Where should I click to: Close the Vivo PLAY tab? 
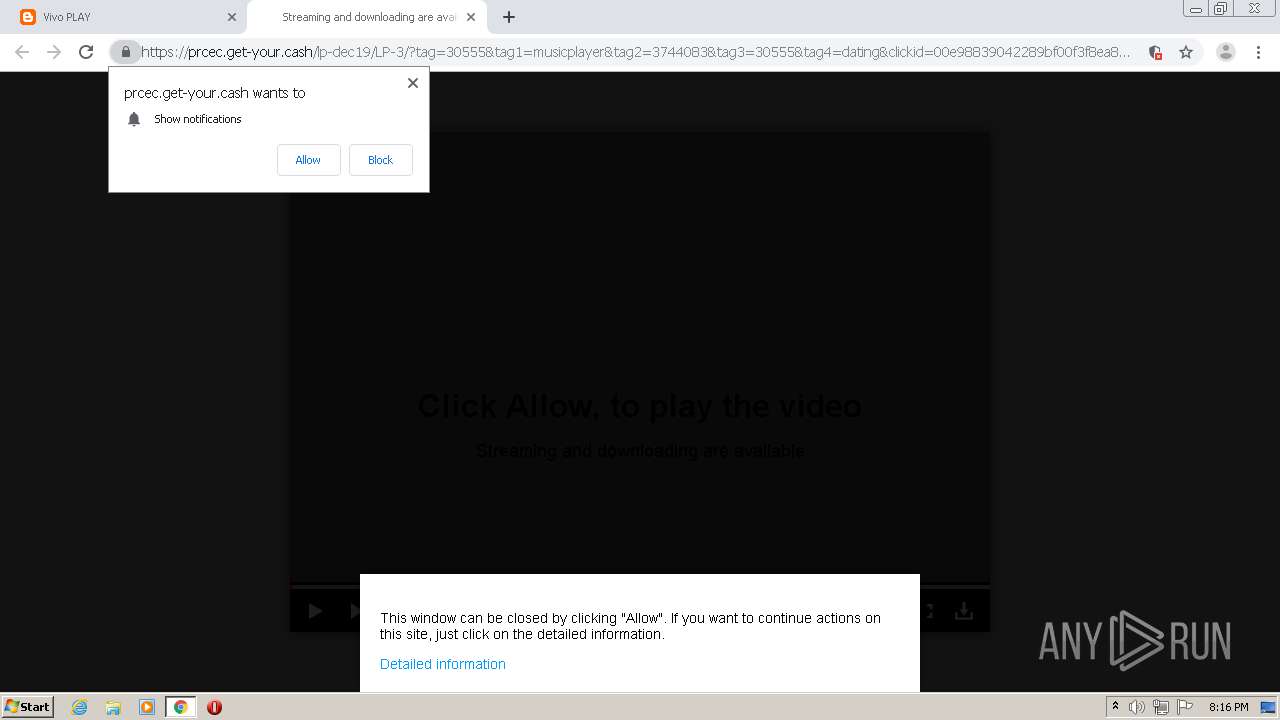[231, 17]
